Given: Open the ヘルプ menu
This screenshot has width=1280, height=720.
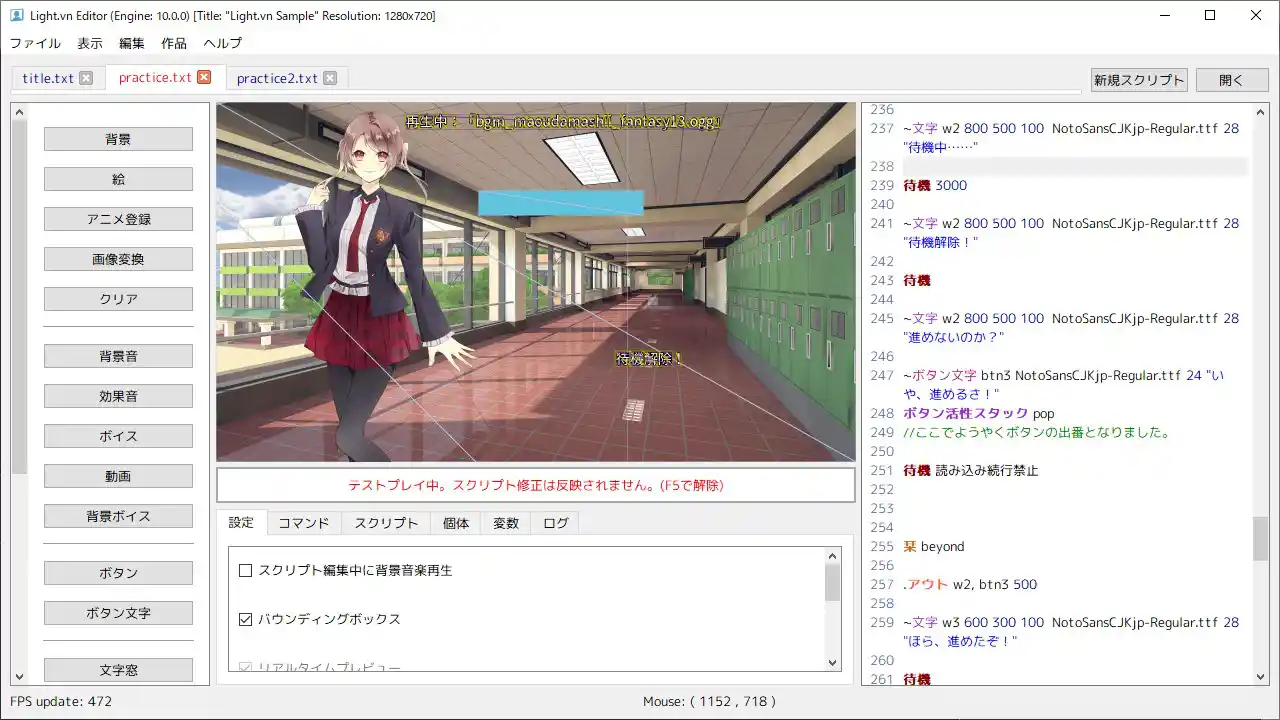Looking at the screenshot, I should (x=222, y=43).
